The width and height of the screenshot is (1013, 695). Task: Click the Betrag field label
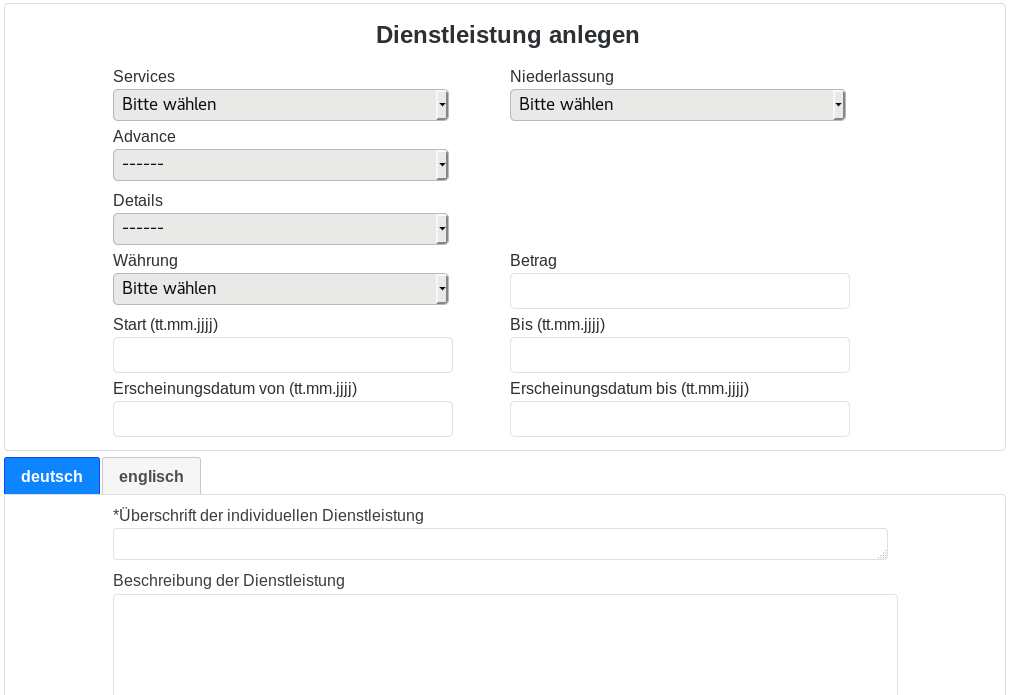(x=533, y=261)
